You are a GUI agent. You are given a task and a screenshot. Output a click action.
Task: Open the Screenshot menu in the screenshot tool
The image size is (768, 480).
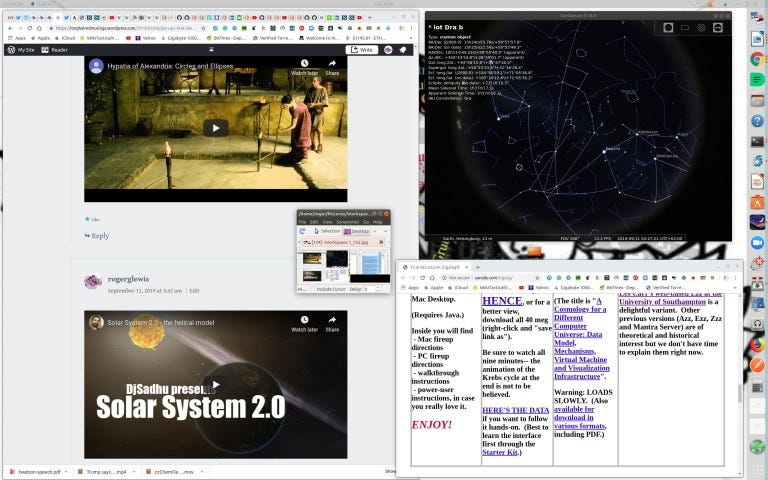click(347, 222)
